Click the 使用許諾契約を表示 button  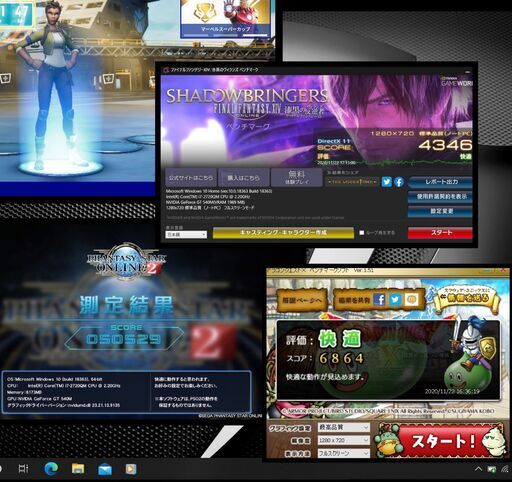click(x=440, y=197)
